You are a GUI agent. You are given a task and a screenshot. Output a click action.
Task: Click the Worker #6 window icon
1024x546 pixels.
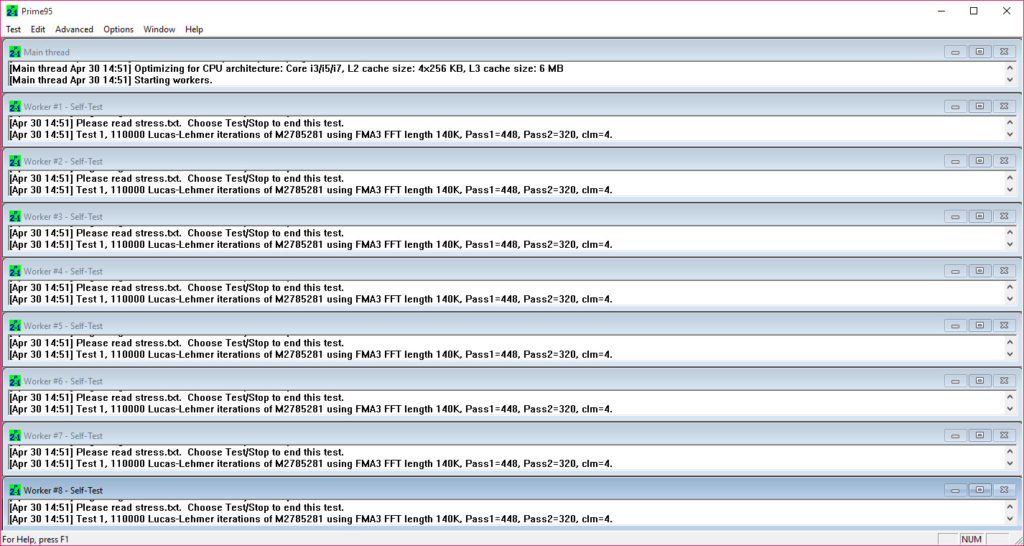tap(15, 381)
